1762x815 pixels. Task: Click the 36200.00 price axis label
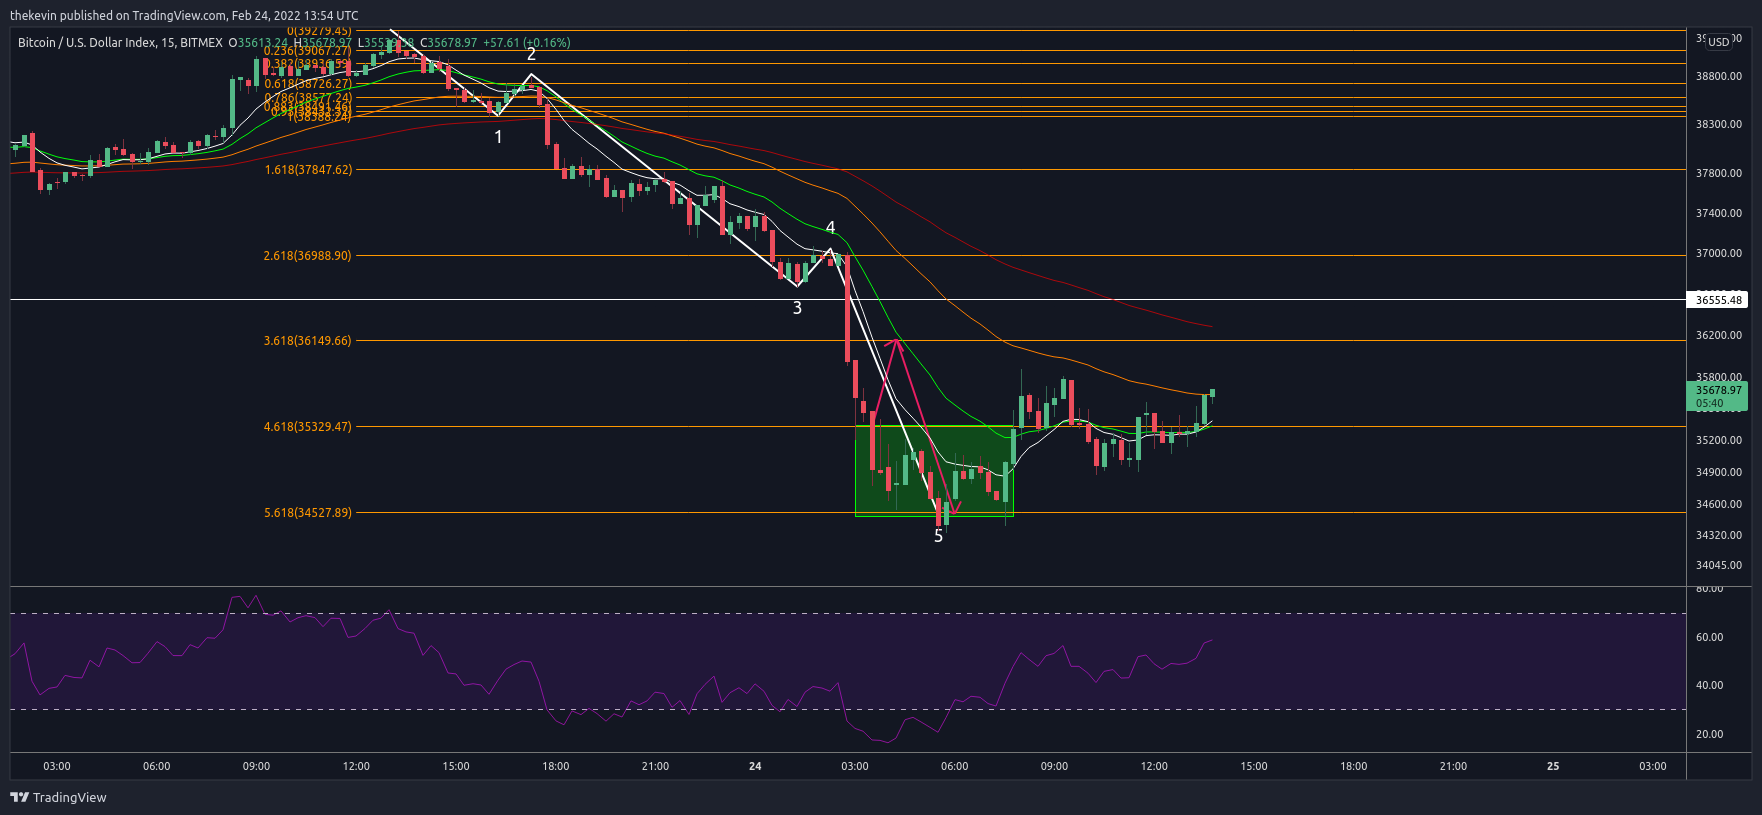pos(1718,335)
